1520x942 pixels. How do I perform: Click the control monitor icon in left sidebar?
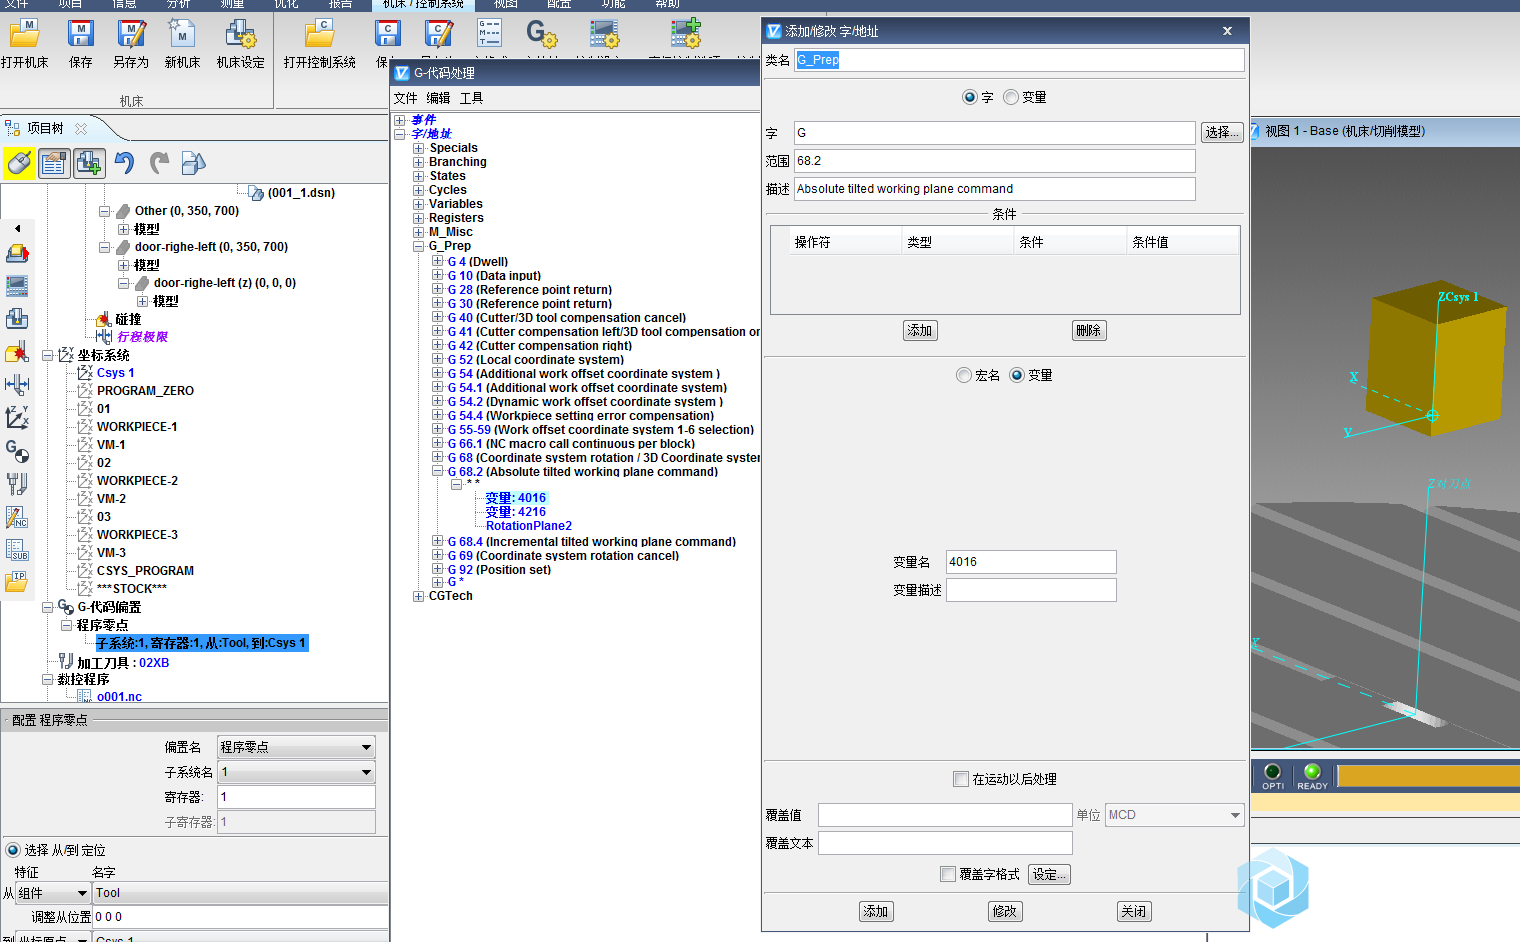[17, 286]
